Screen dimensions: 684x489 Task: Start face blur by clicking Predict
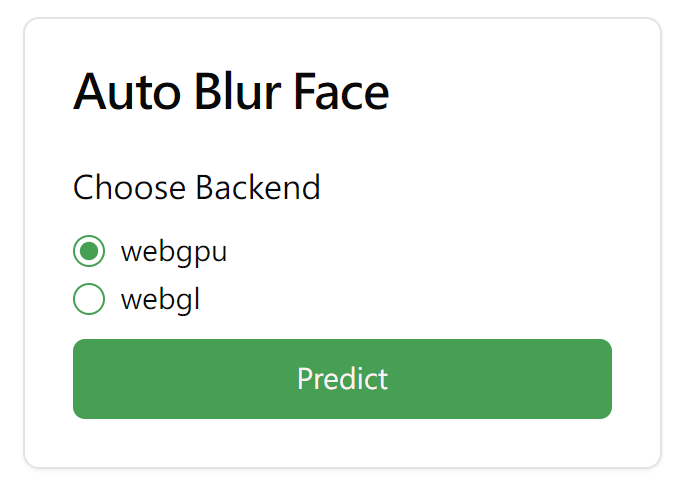342,379
